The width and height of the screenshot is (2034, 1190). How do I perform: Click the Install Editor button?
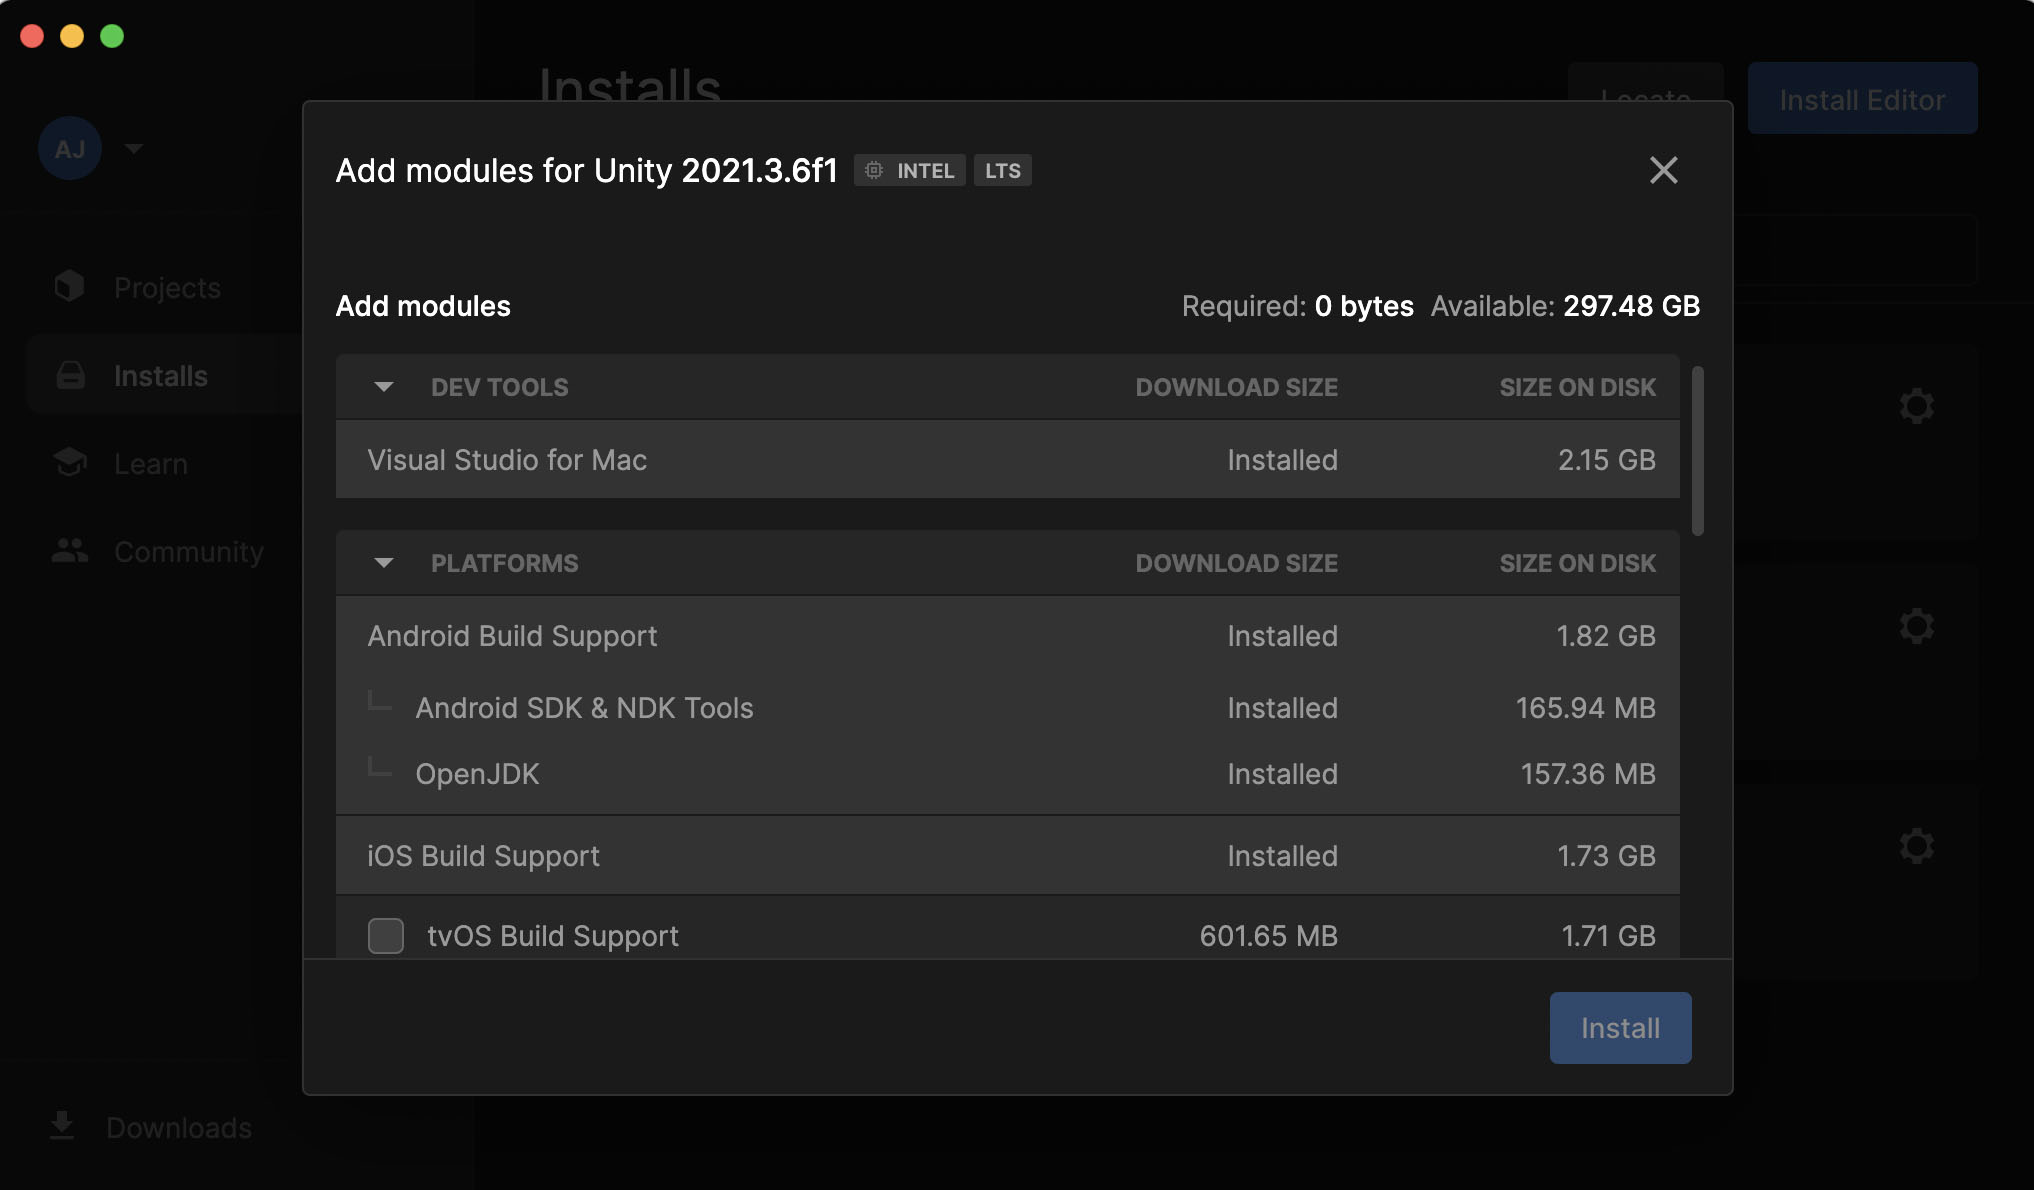click(1862, 99)
